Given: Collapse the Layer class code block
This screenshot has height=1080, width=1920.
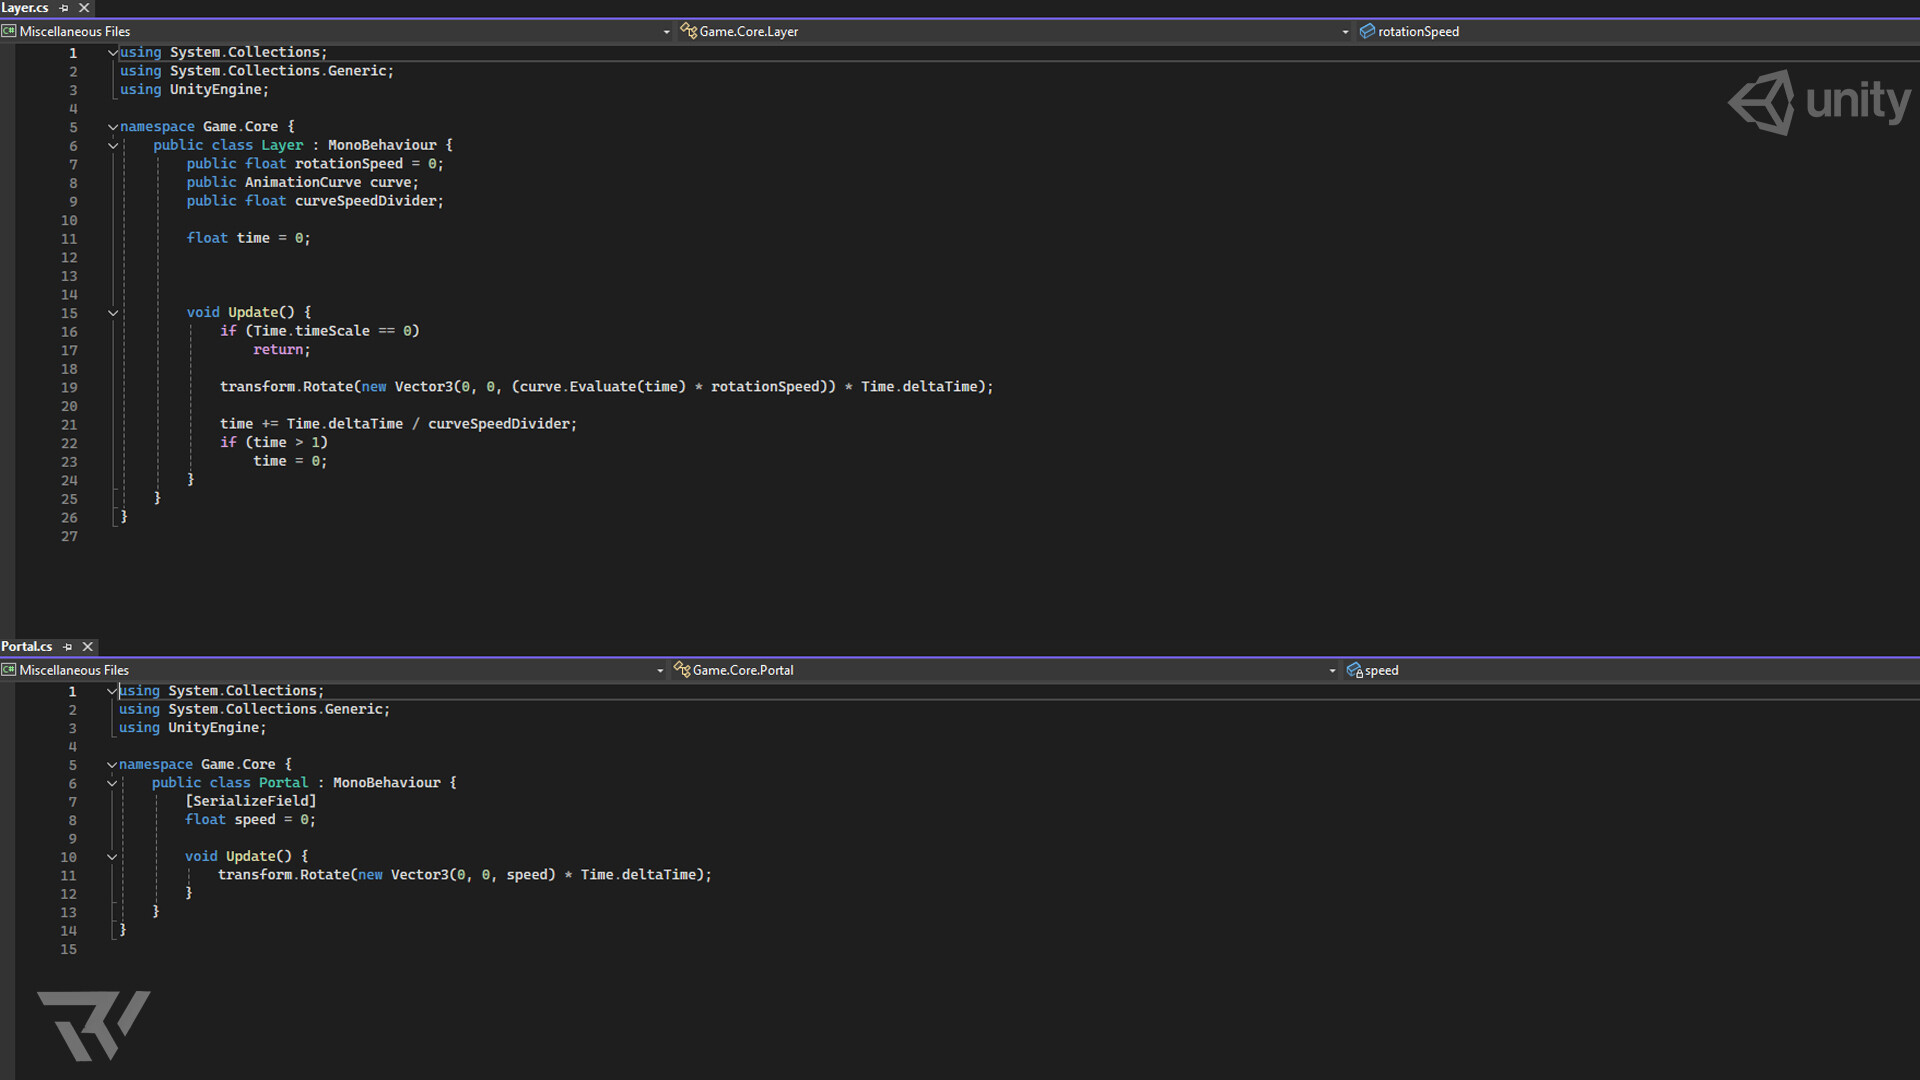Looking at the screenshot, I should coord(113,146).
